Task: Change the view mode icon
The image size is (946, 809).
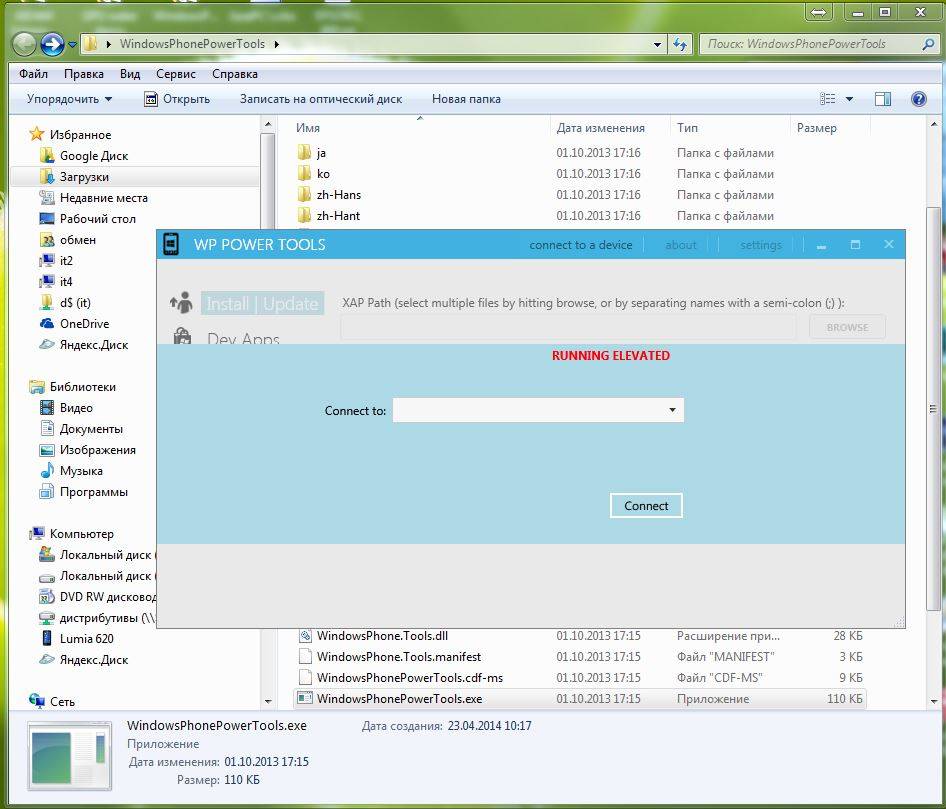Action: click(x=828, y=99)
